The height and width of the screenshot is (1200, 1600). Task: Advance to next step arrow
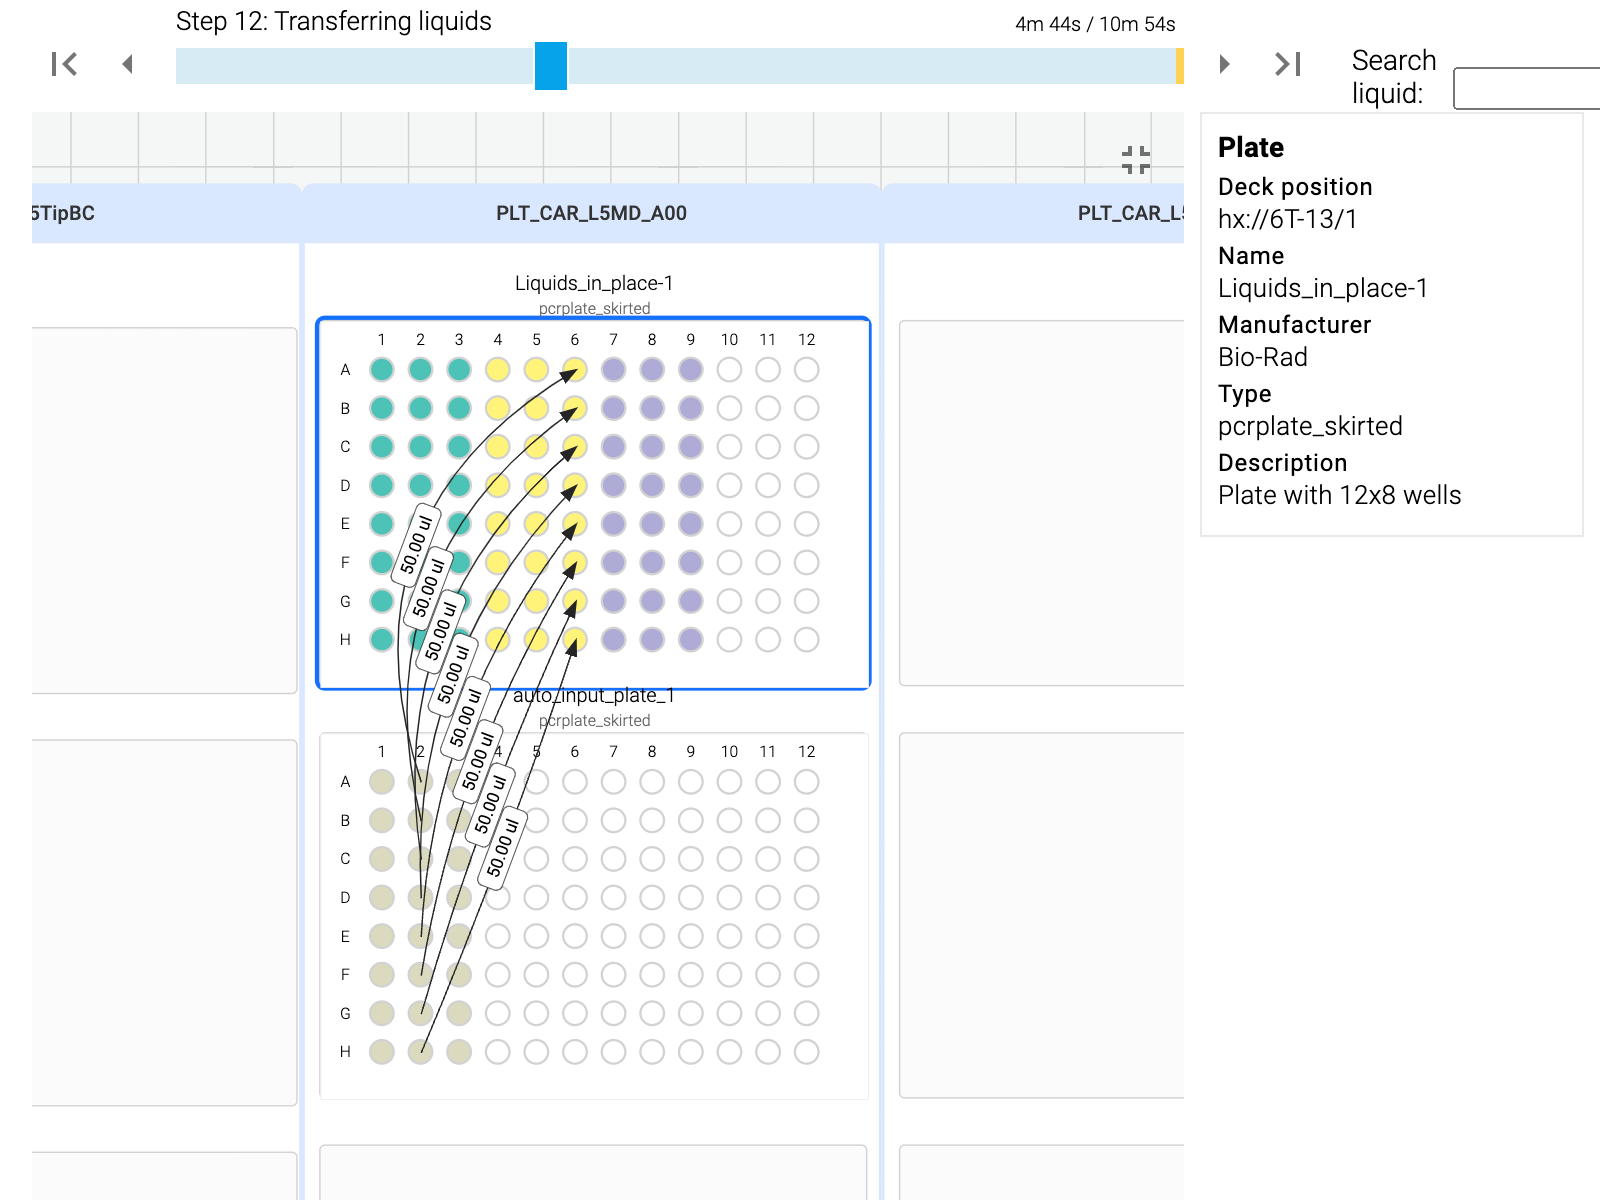tap(1224, 65)
